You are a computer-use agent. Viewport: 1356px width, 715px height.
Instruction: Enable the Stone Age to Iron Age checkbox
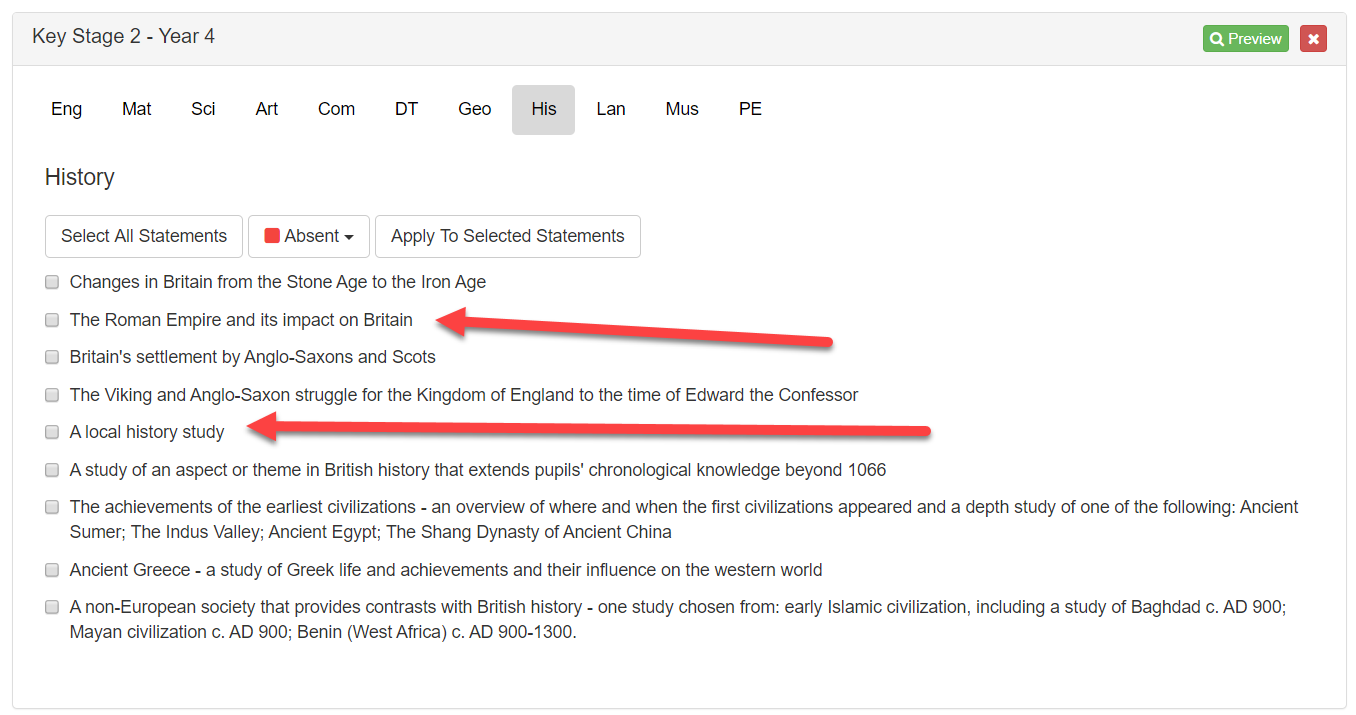click(52, 282)
